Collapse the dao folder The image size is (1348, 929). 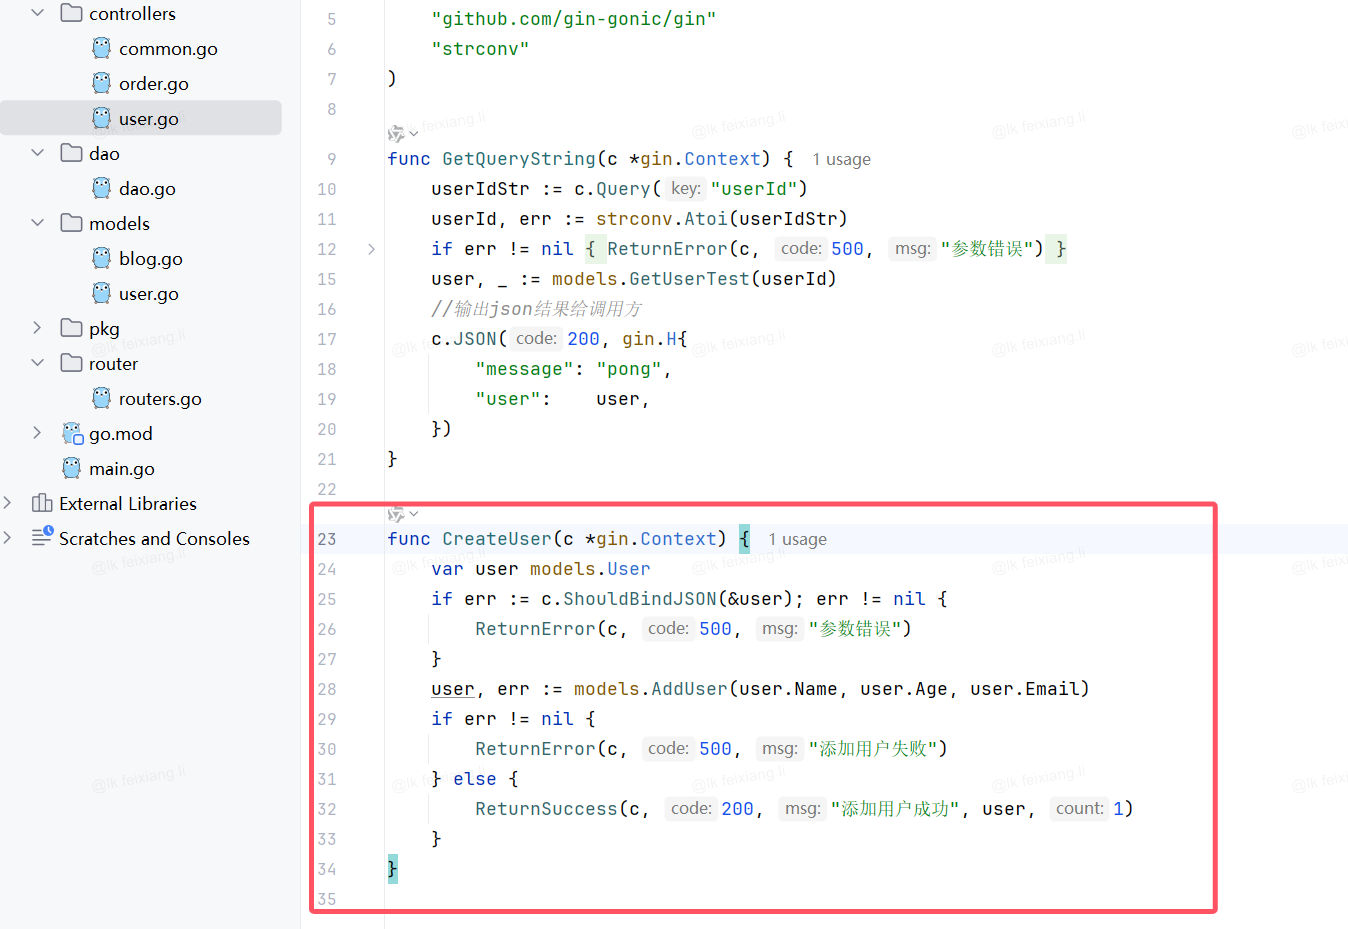tap(38, 153)
